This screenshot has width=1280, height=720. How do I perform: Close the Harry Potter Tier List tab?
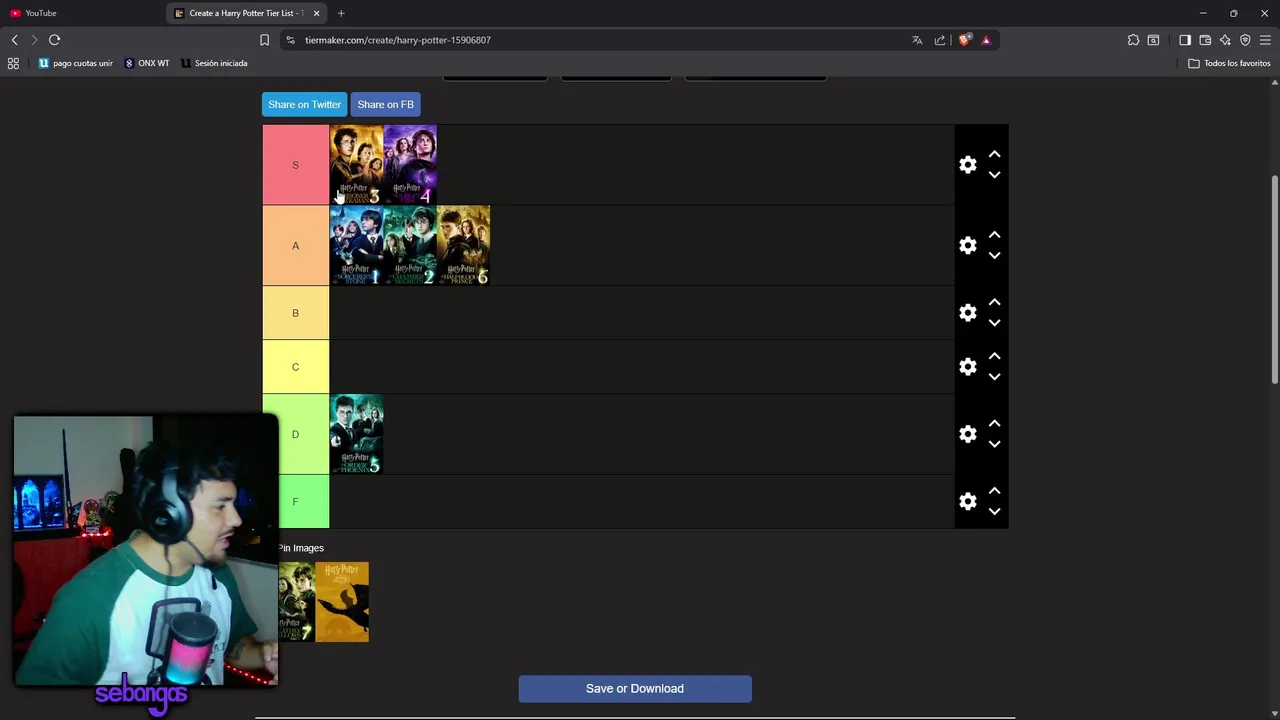[x=317, y=13]
